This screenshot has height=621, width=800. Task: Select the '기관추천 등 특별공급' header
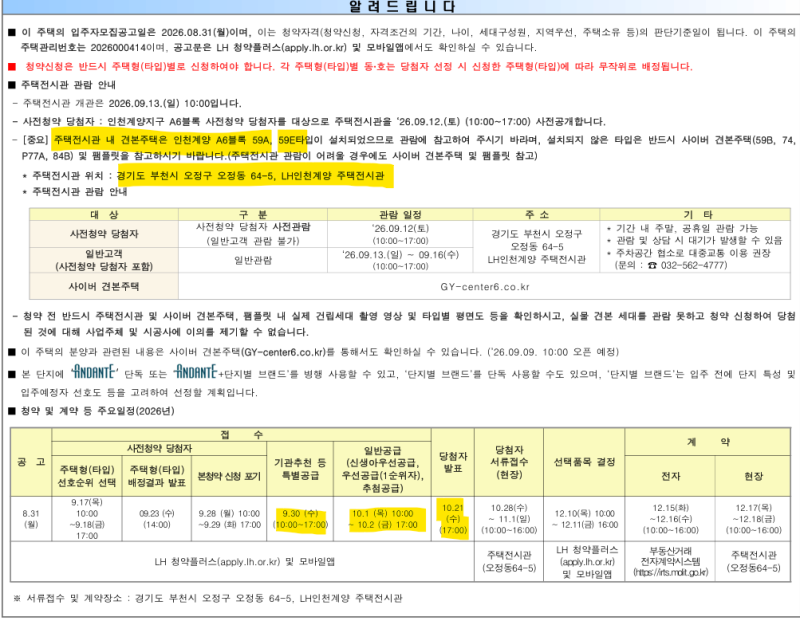pyautogui.click(x=300, y=469)
